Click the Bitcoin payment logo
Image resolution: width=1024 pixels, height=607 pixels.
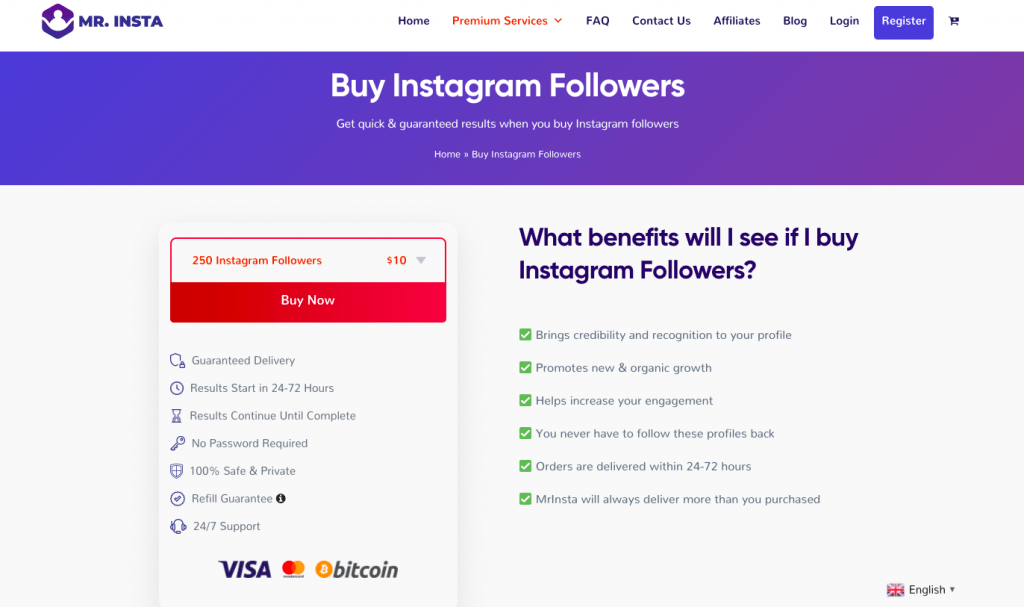point(357,570)
